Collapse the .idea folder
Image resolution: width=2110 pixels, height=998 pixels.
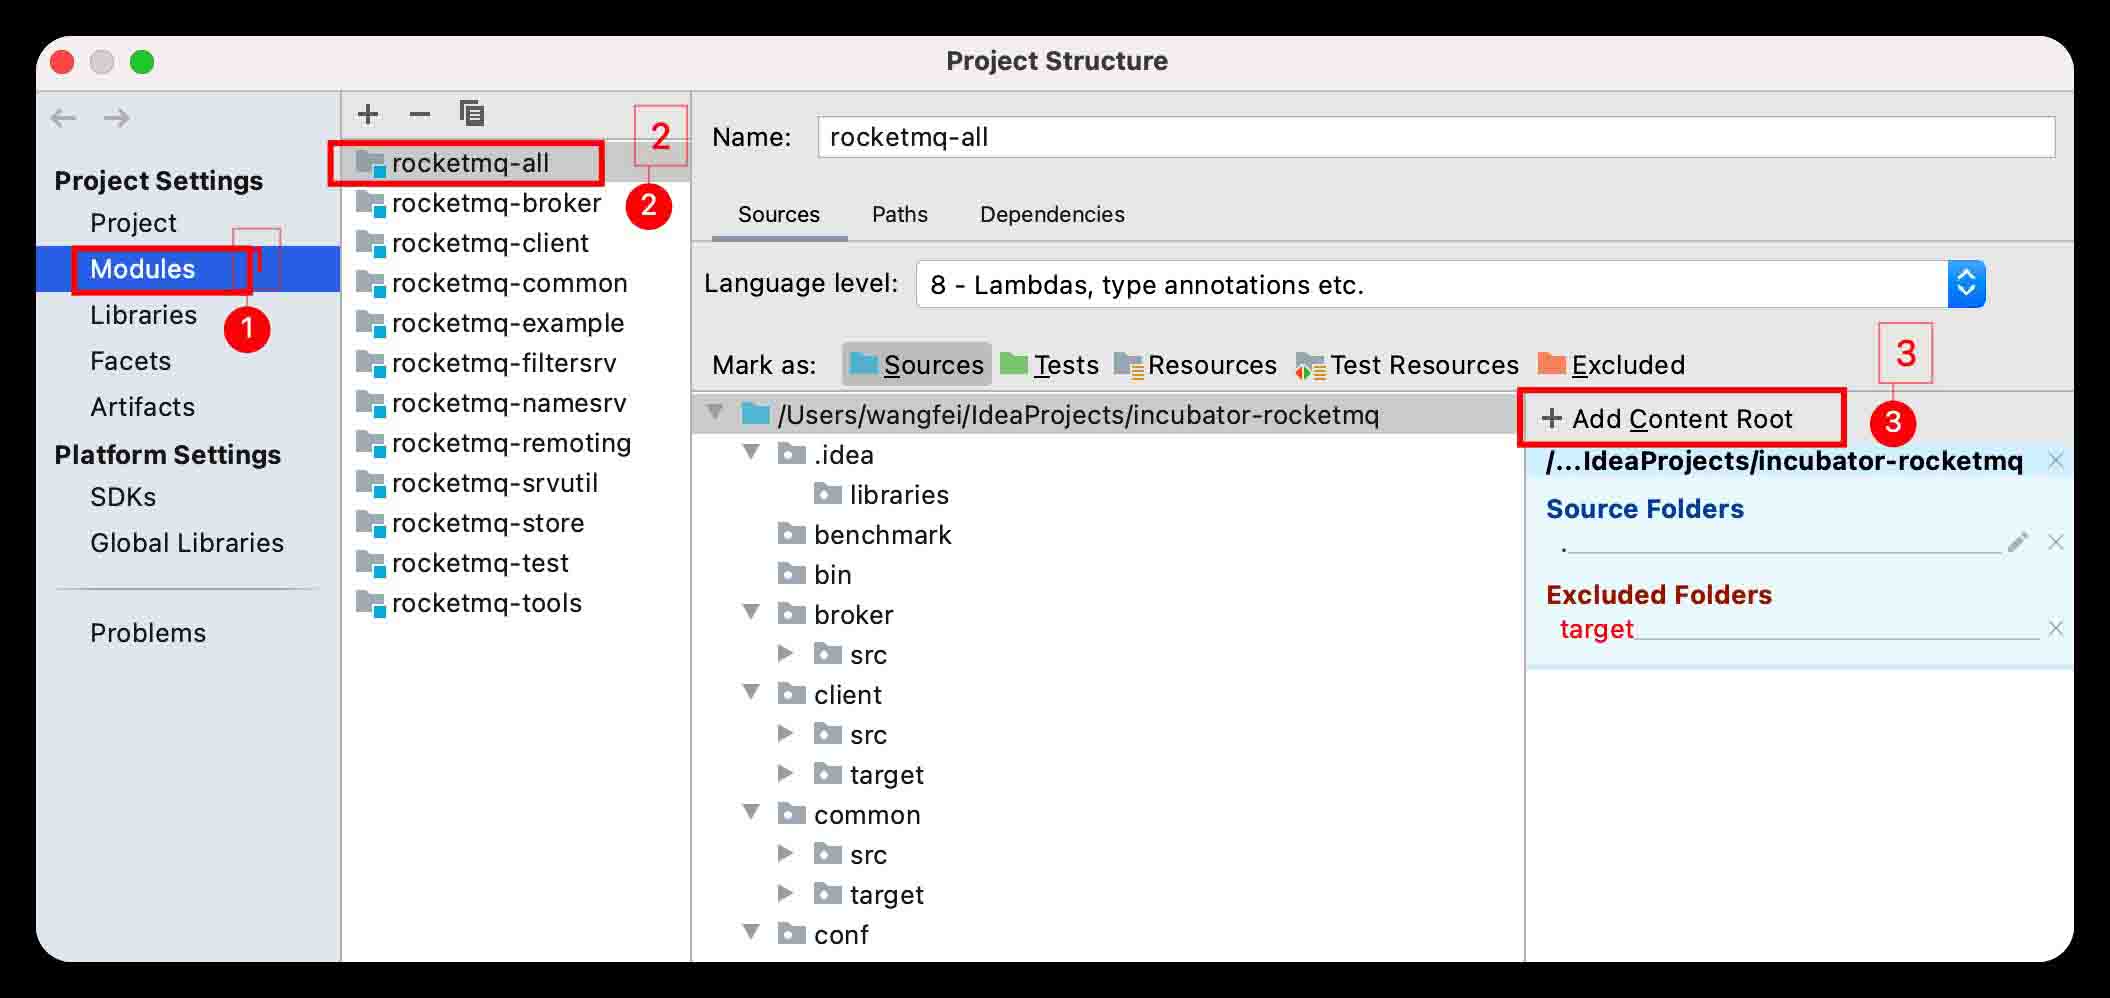(x=751, y=452)
